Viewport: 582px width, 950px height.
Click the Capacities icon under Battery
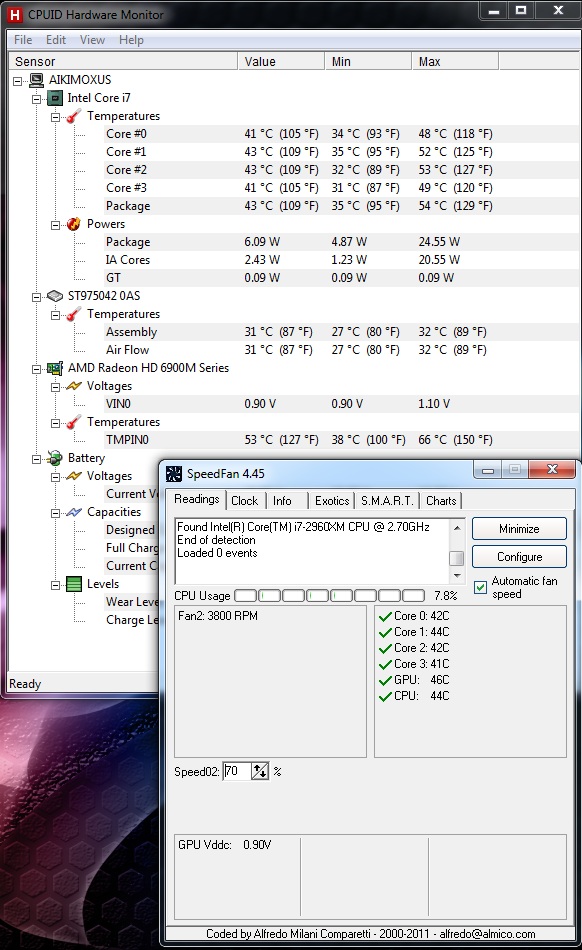[73, 512]
